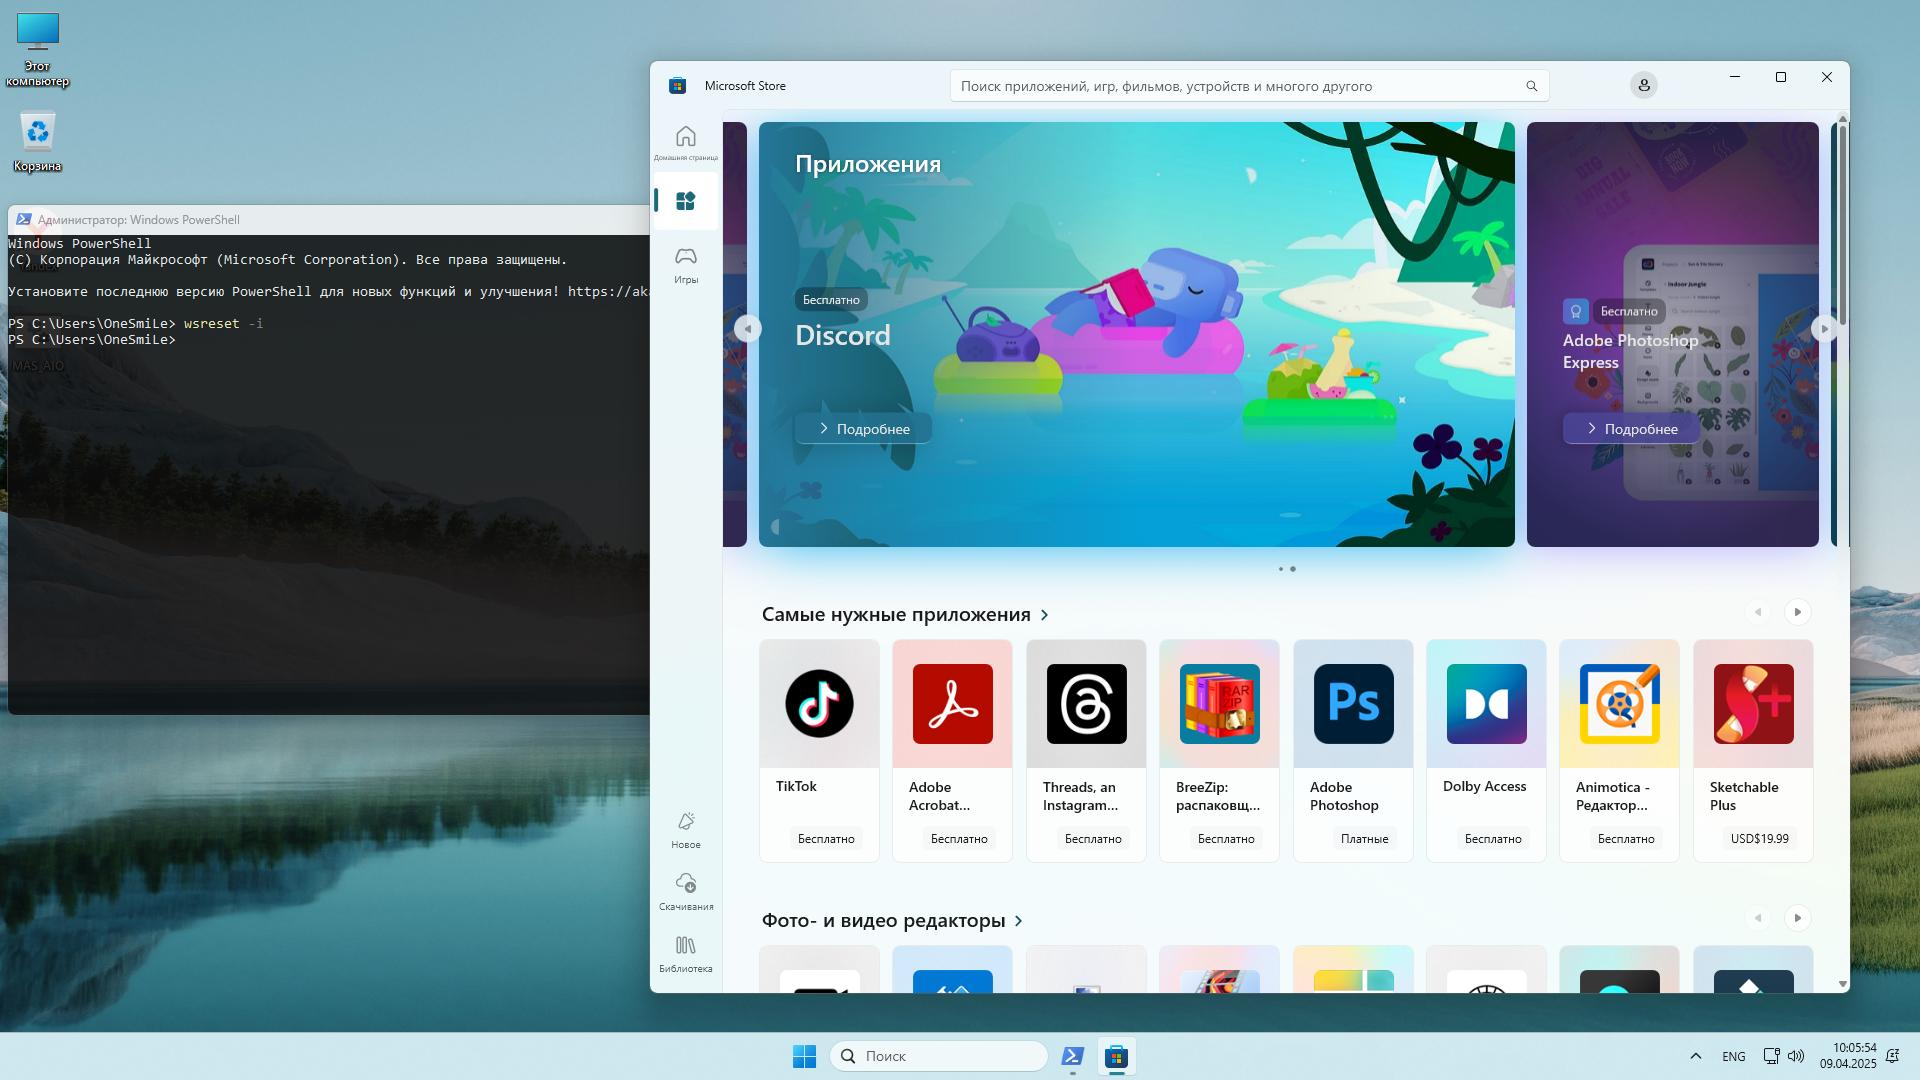
Task: Advance banner carousel with right arrow
Action: pyautogui.click(x=1824, y=329)
